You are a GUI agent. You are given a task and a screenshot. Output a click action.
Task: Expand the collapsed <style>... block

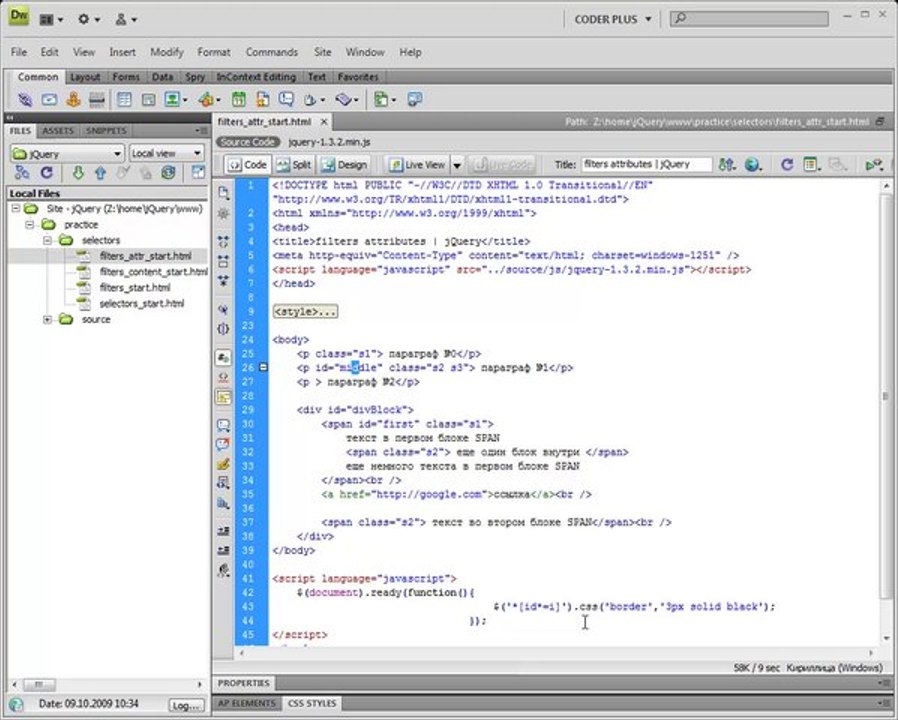[305, 312]
